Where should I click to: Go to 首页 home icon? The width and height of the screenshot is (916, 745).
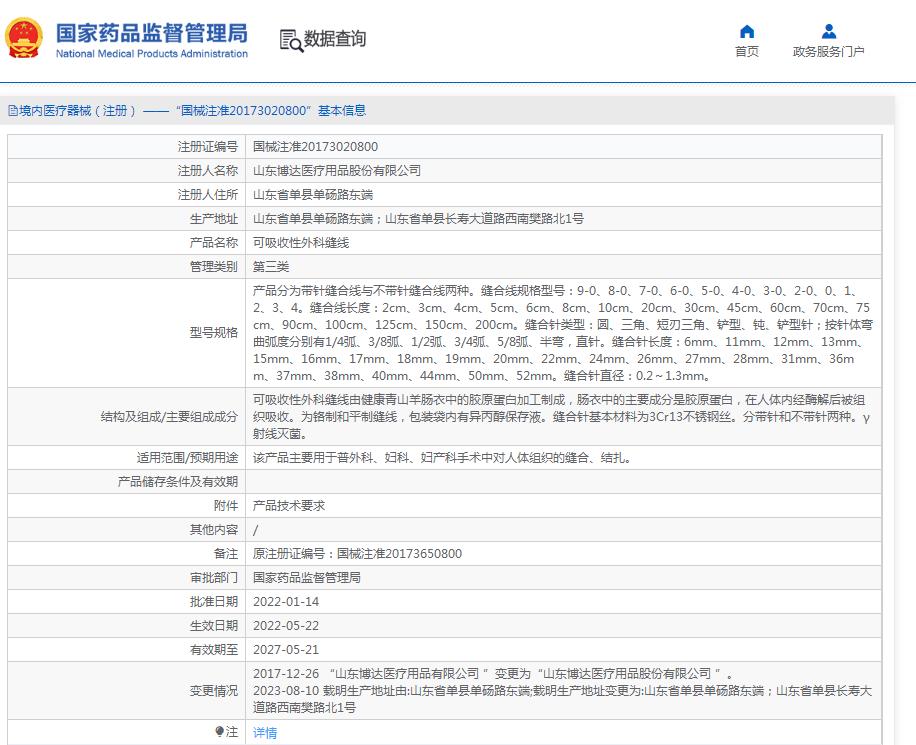(x=747, y=32)
